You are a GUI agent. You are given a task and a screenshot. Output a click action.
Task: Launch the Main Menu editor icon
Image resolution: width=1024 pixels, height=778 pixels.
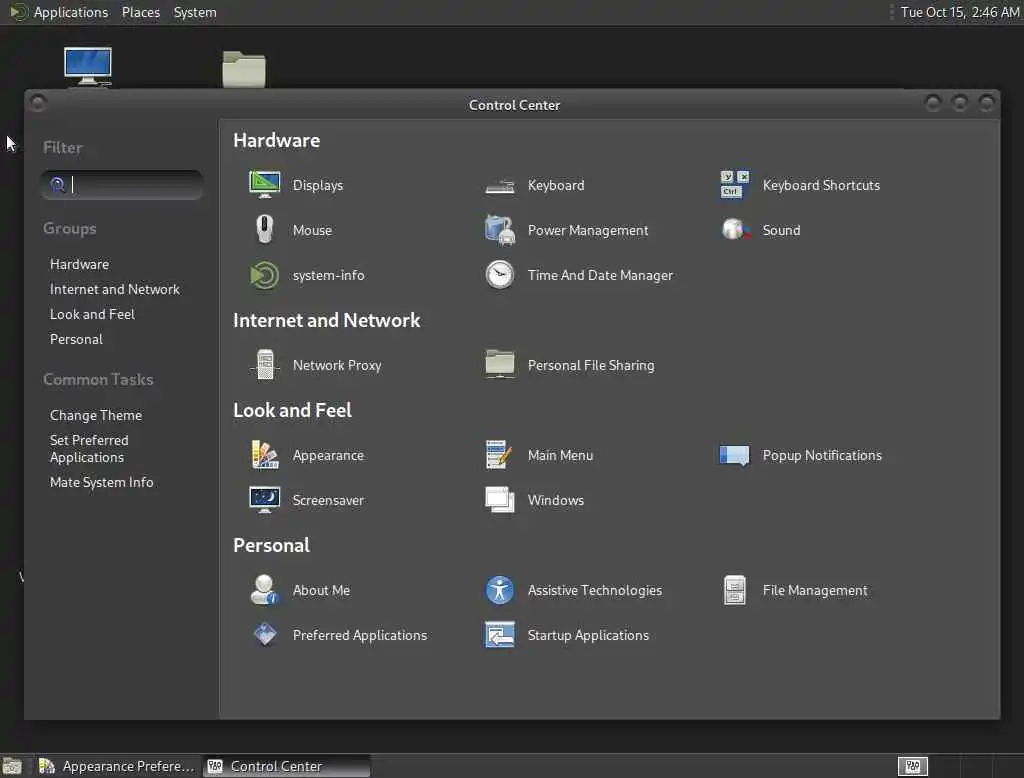pyautogui.click(x=500, y=455)
